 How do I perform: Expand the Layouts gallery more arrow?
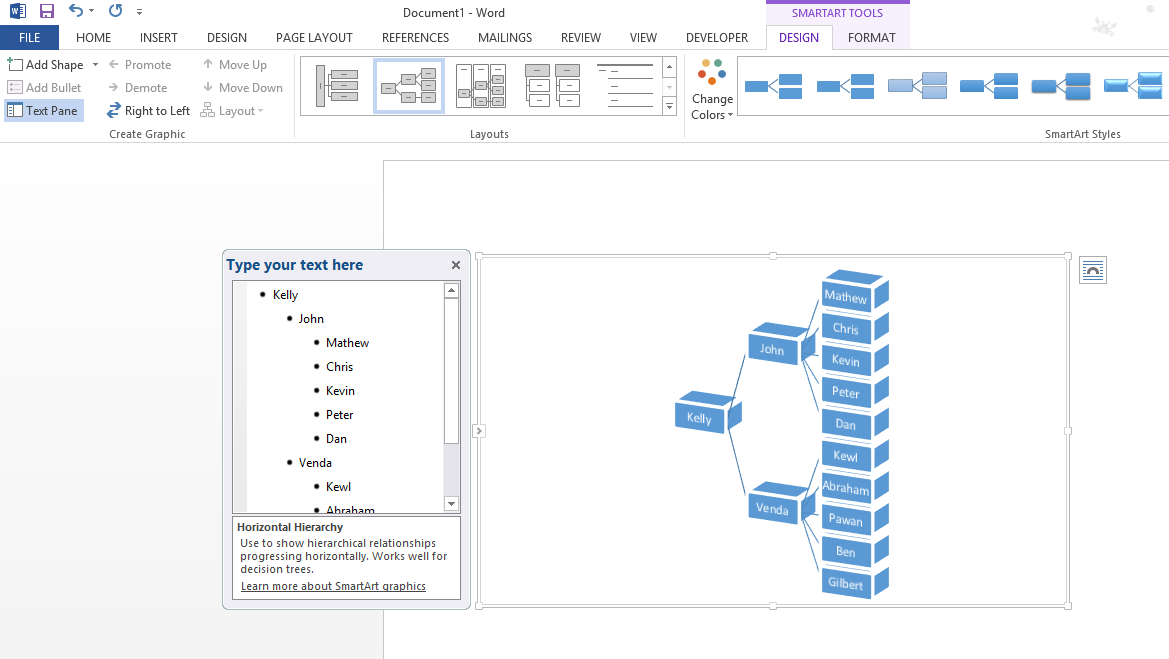tap(669, 108)
